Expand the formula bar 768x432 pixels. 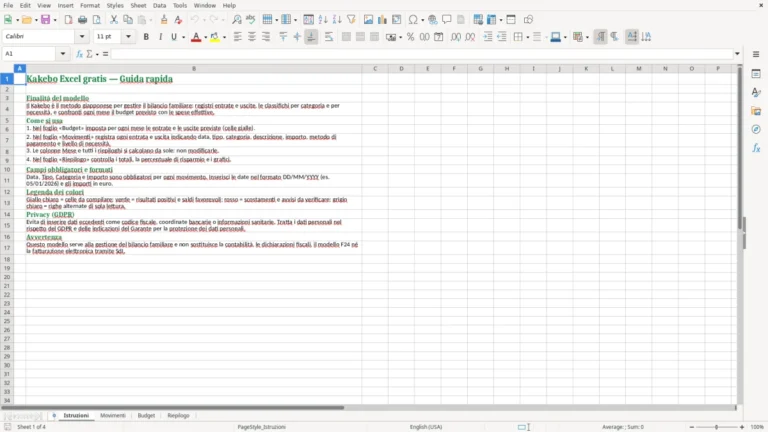[737, 54]
